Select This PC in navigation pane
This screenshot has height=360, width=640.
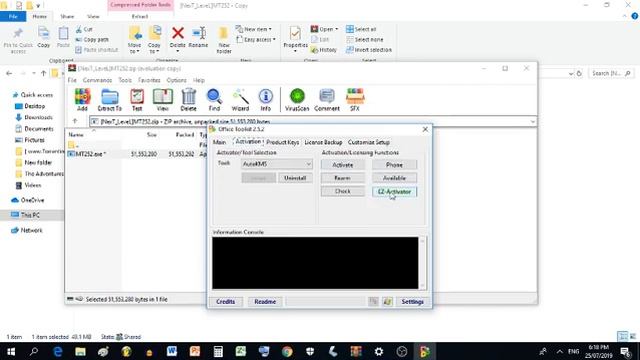[x=30, y=215]
